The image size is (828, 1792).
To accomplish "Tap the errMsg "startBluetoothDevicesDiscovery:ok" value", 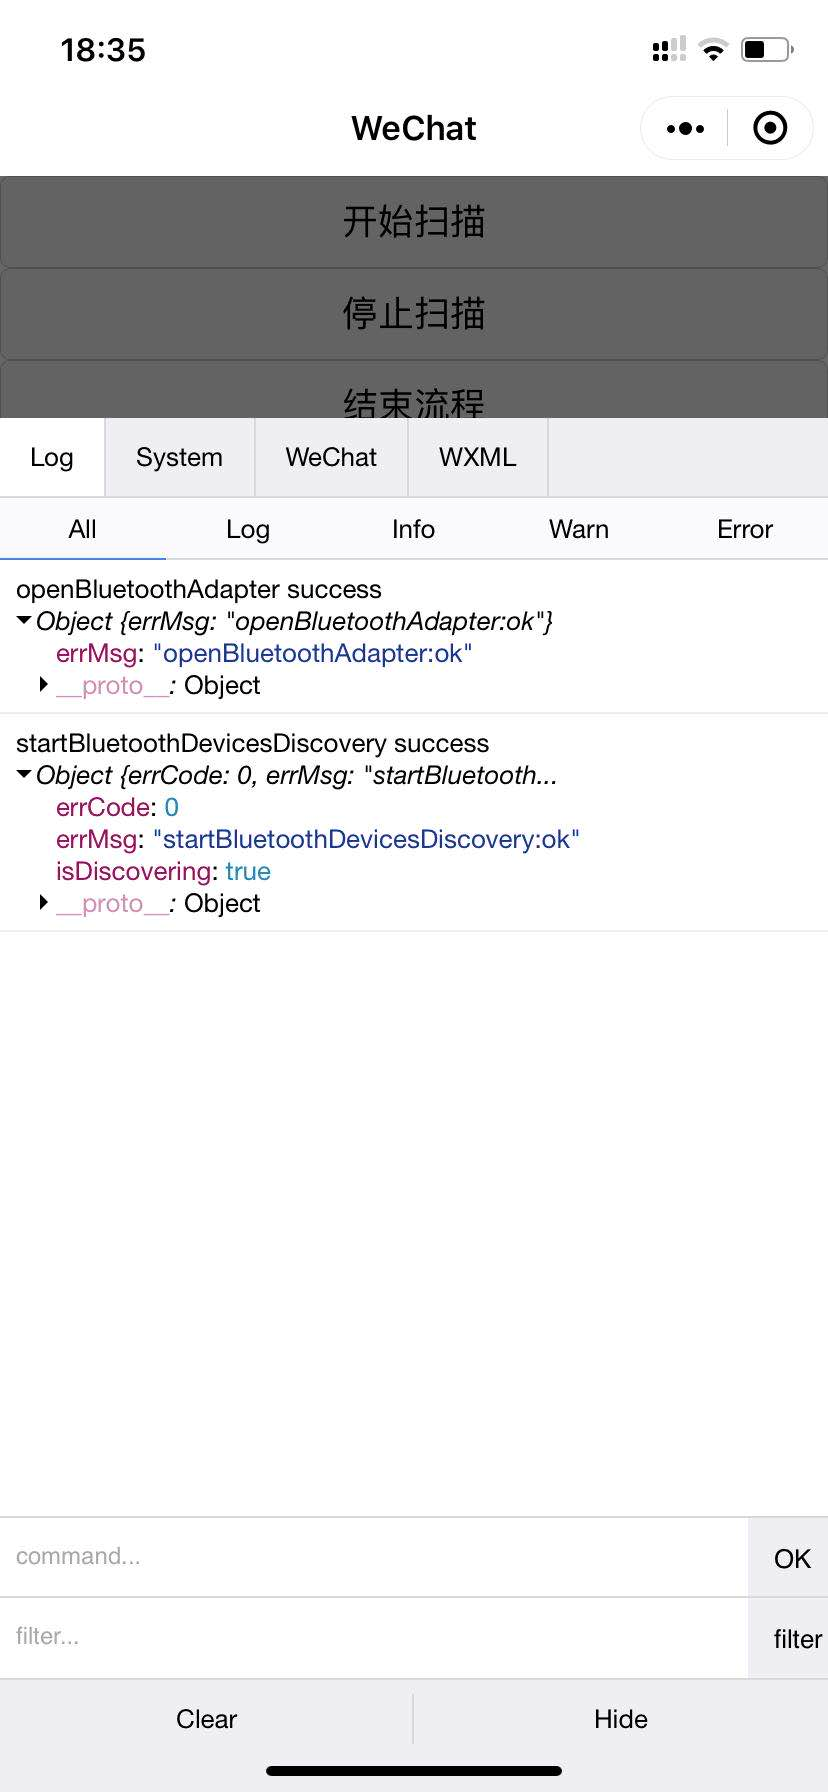I will click(x=366, y=839).
